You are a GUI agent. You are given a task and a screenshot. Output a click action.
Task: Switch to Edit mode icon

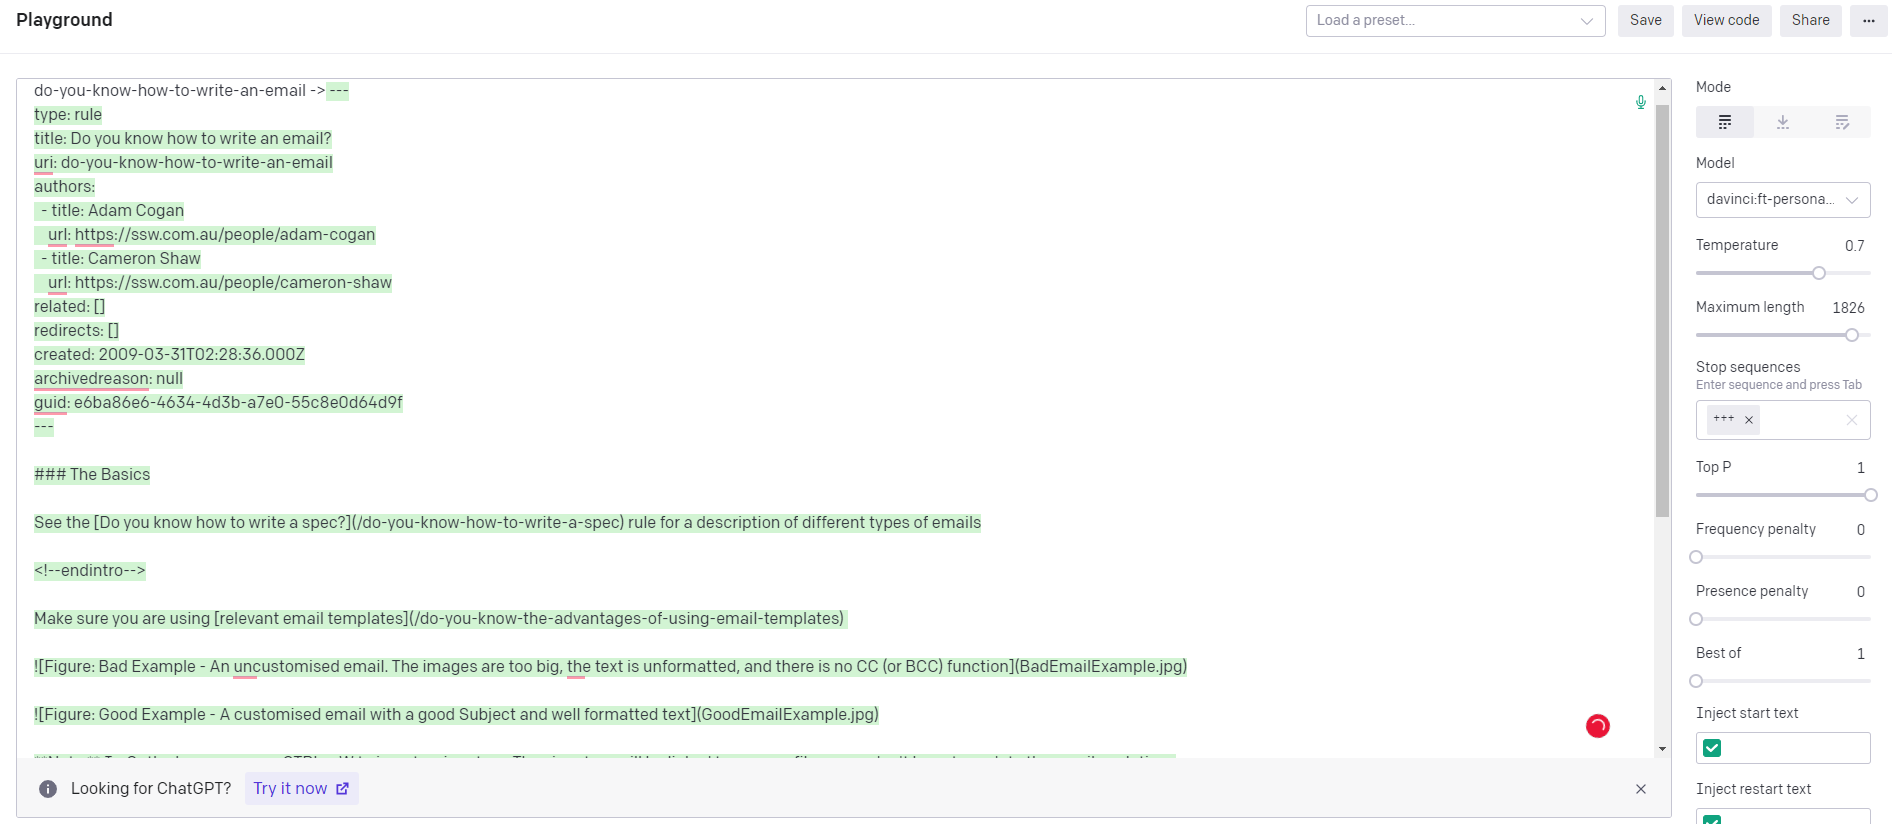[x=1842, y=122]
